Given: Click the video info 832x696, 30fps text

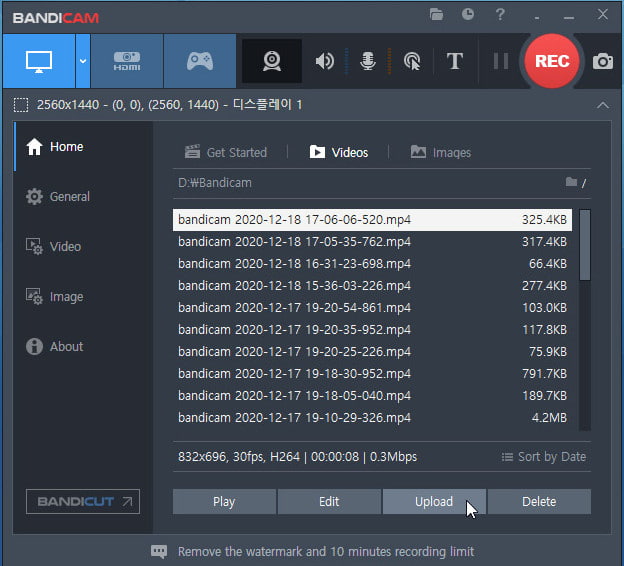Looking at the screenshot, I should point(298,457).
